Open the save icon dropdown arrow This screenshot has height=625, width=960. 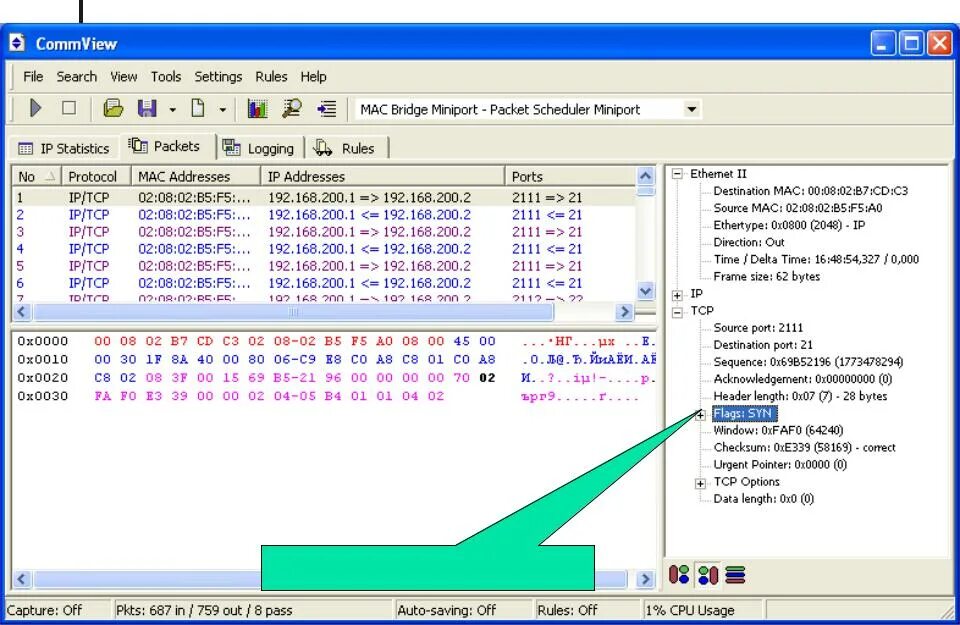point(173,110)
